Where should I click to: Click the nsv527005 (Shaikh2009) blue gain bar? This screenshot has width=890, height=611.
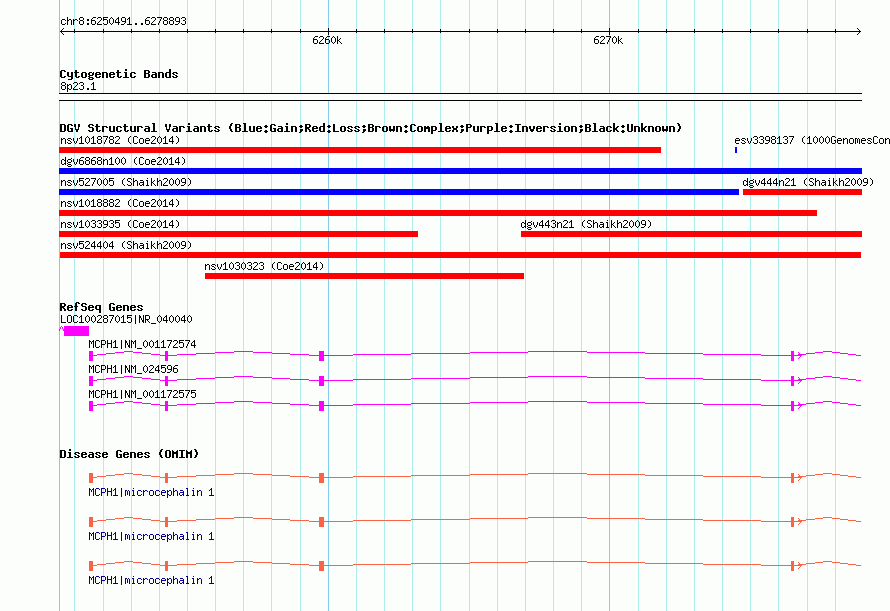(x=399, y=192)
